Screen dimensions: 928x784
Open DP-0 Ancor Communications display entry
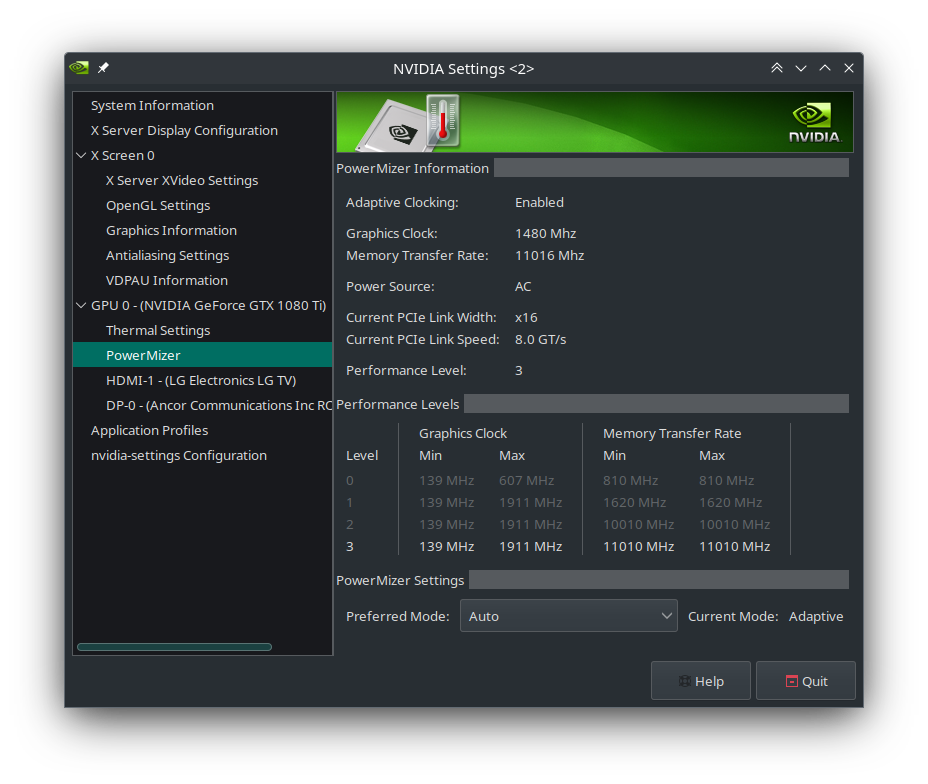pyautogui.click(x=219, y=405)
